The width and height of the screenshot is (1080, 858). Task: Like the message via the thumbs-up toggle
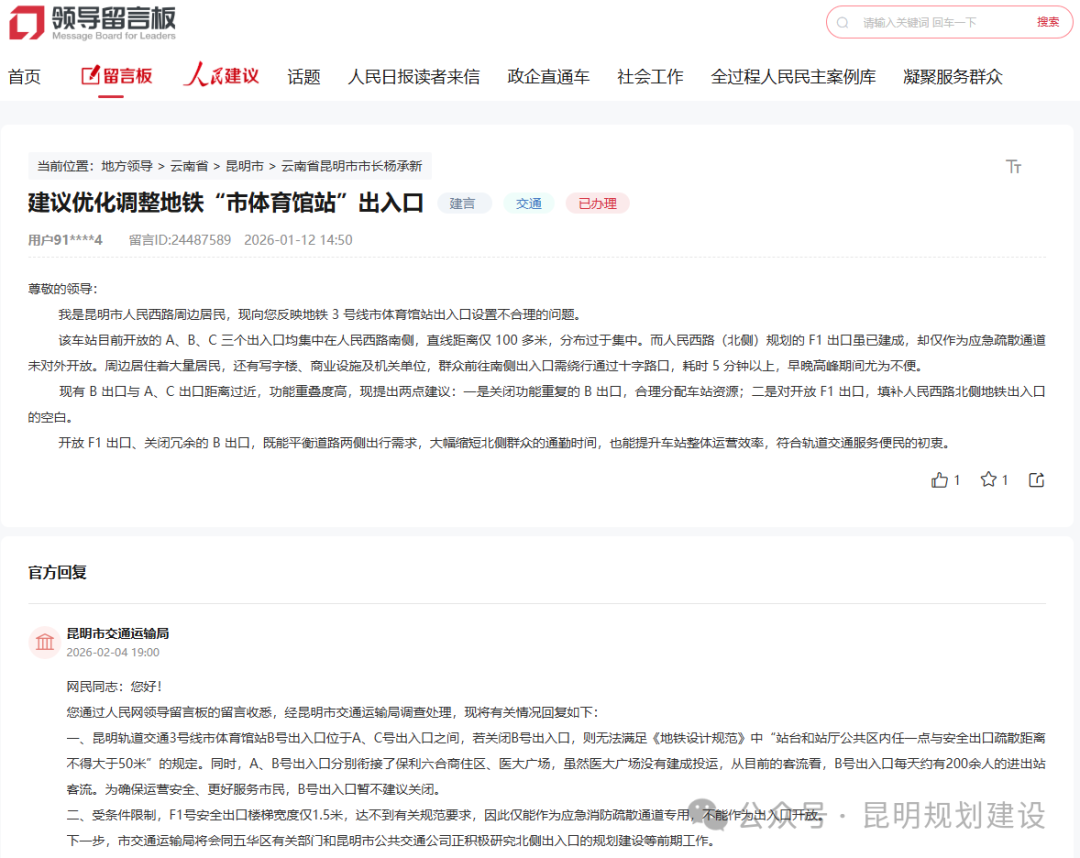941,480
